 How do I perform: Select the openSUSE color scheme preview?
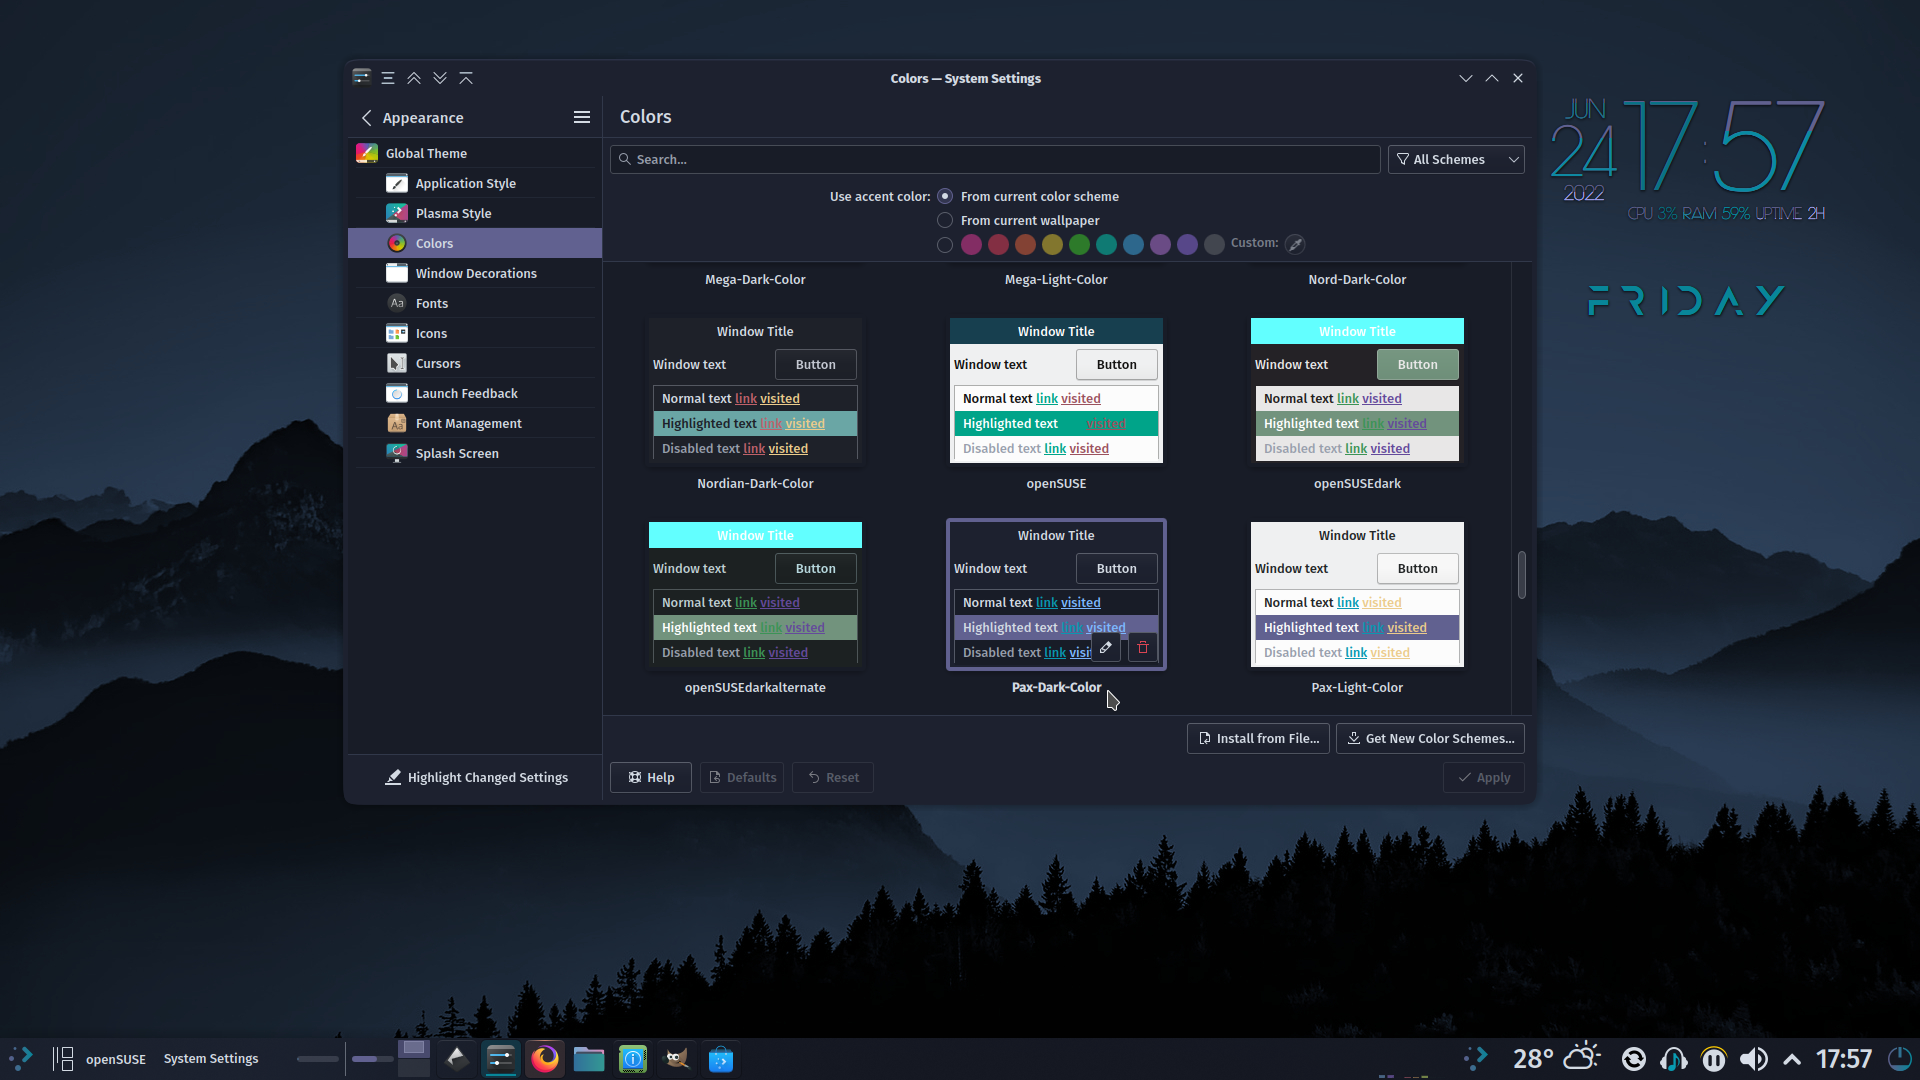[1056, 391]
